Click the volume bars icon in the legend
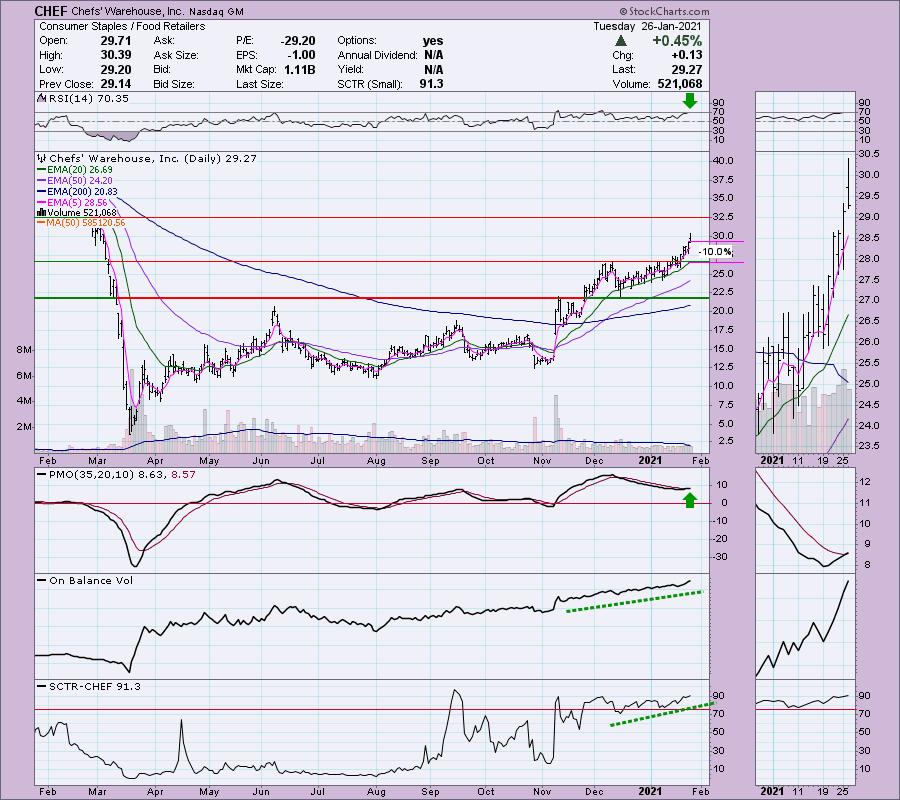 (x=41, y=212)
